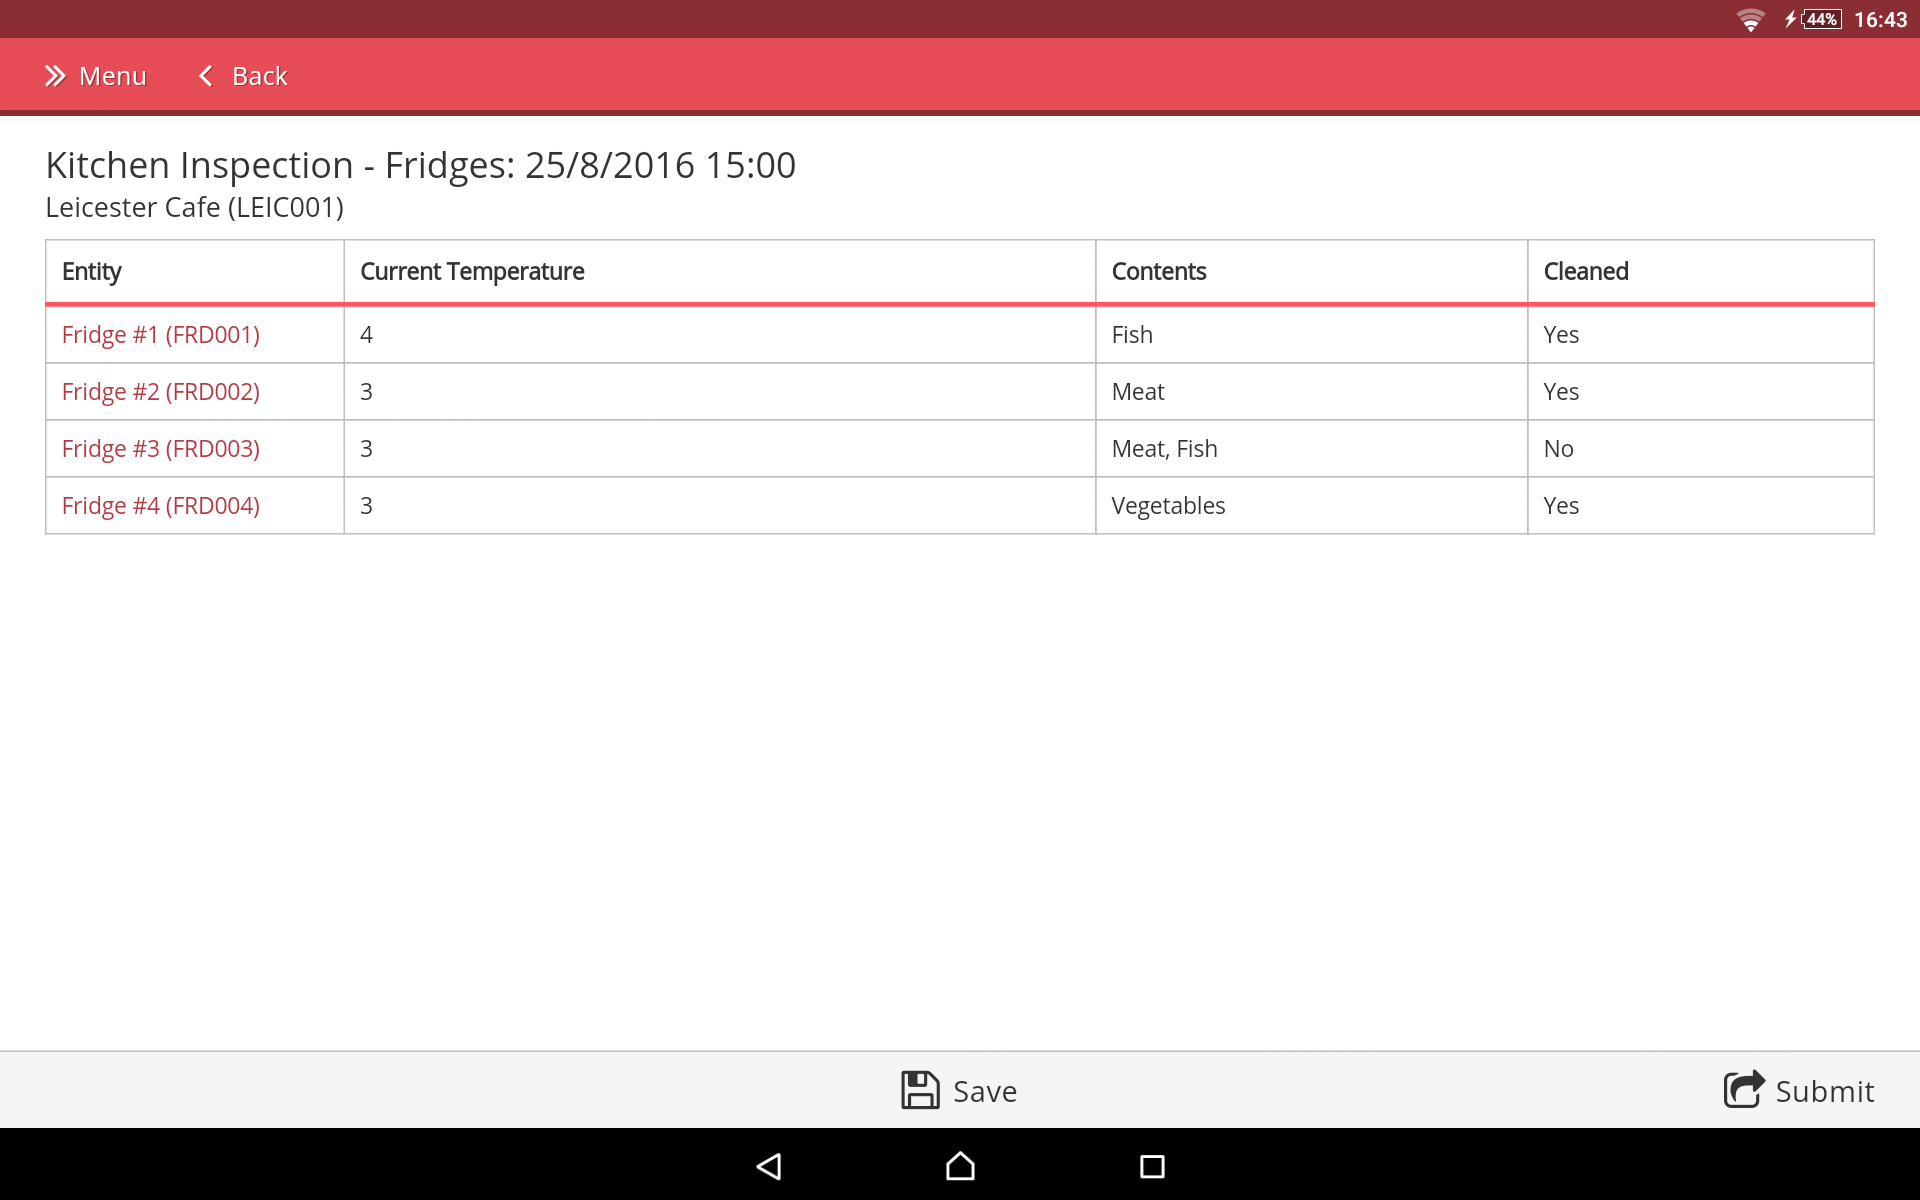Viewport: 1920px width, 1200px height.
Task: Open the Menu using the double-chevron icon
Action: [x=55, y=75]
